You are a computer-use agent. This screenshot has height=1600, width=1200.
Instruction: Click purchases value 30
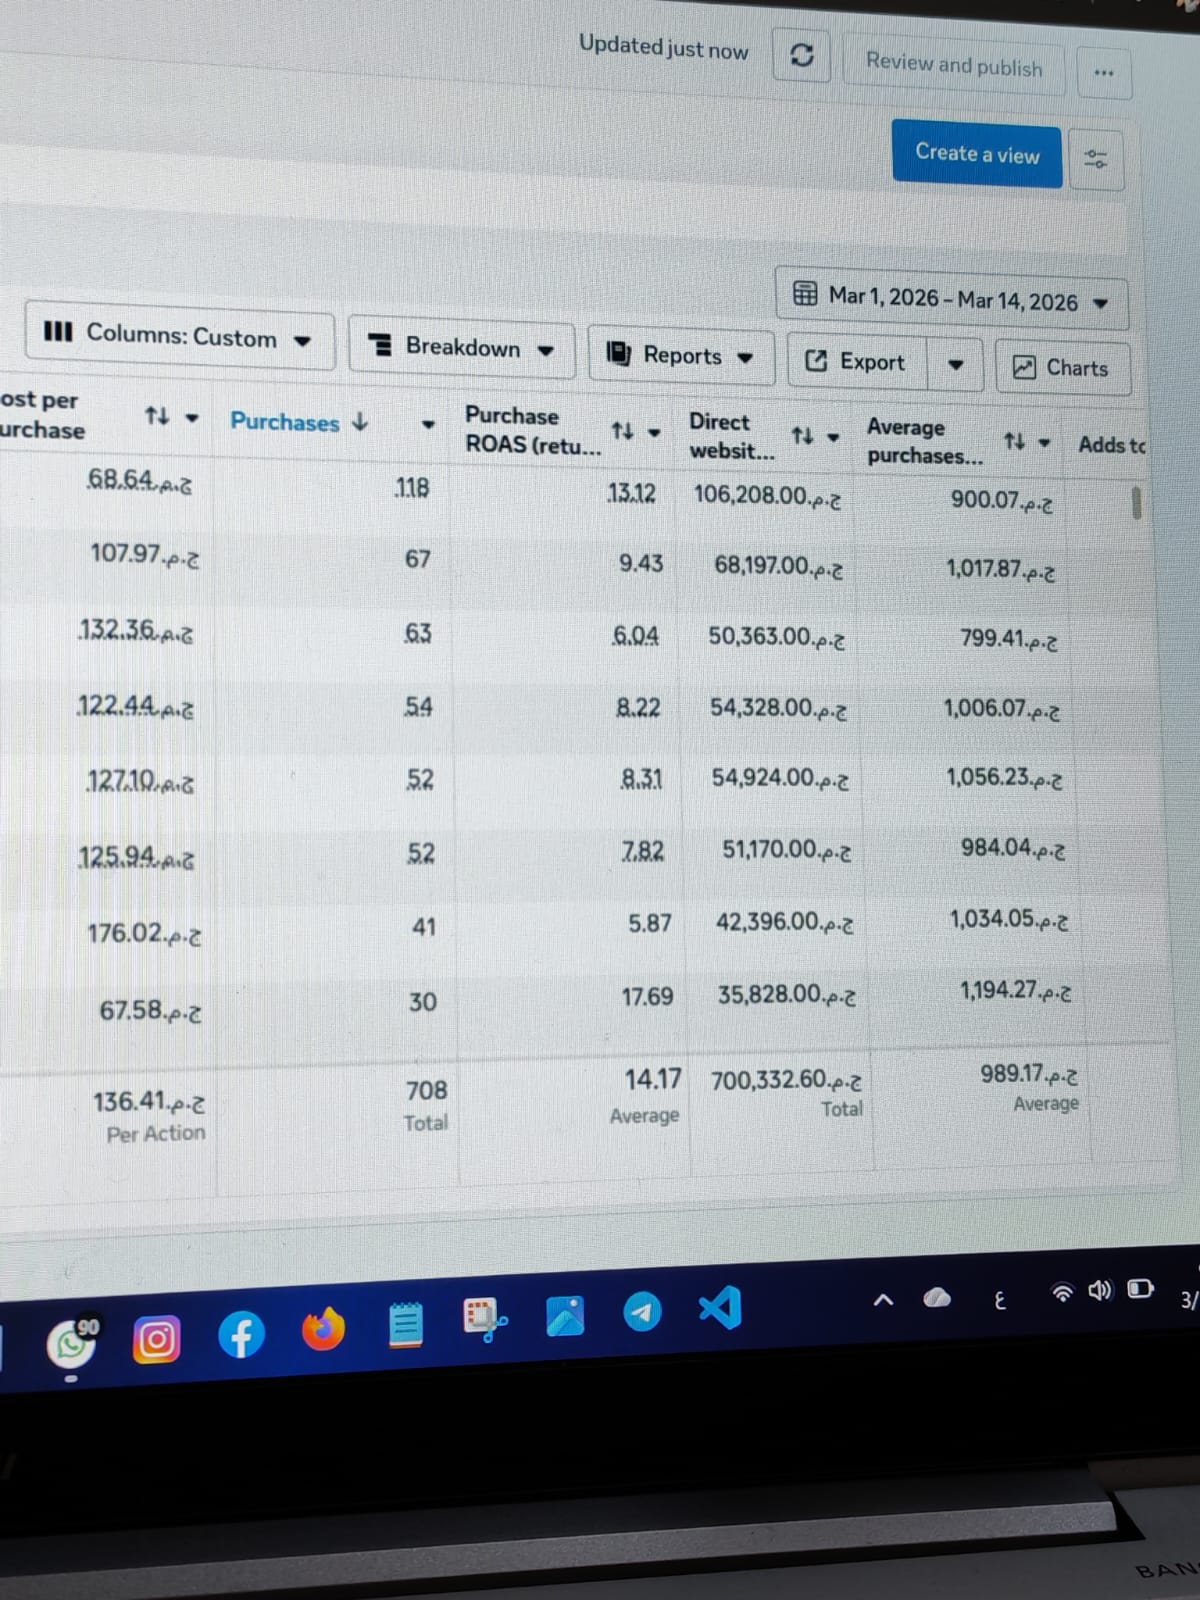click(x=423, y=1002)
